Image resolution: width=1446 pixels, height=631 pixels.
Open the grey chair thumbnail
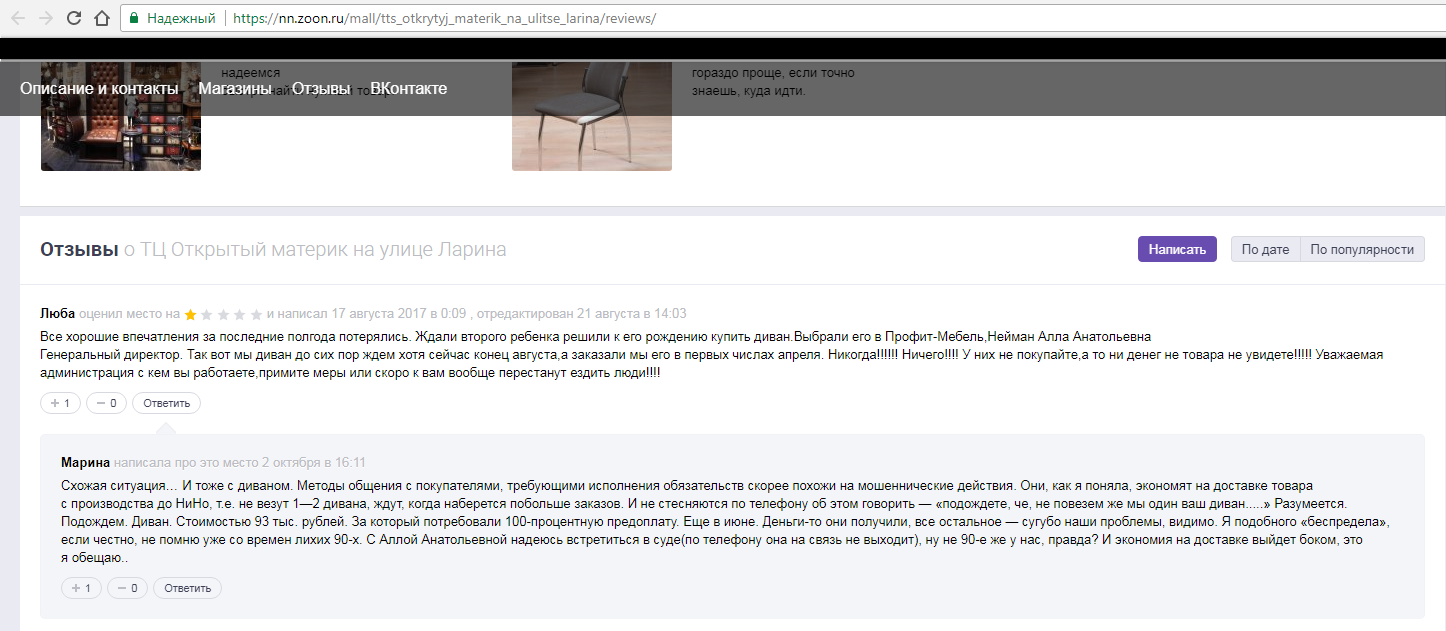592,117
